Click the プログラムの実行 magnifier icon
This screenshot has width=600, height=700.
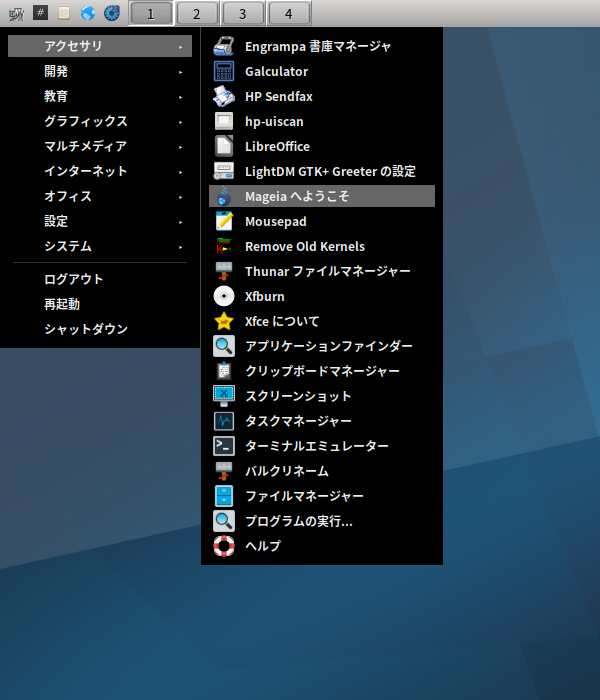tap(224, 521)
